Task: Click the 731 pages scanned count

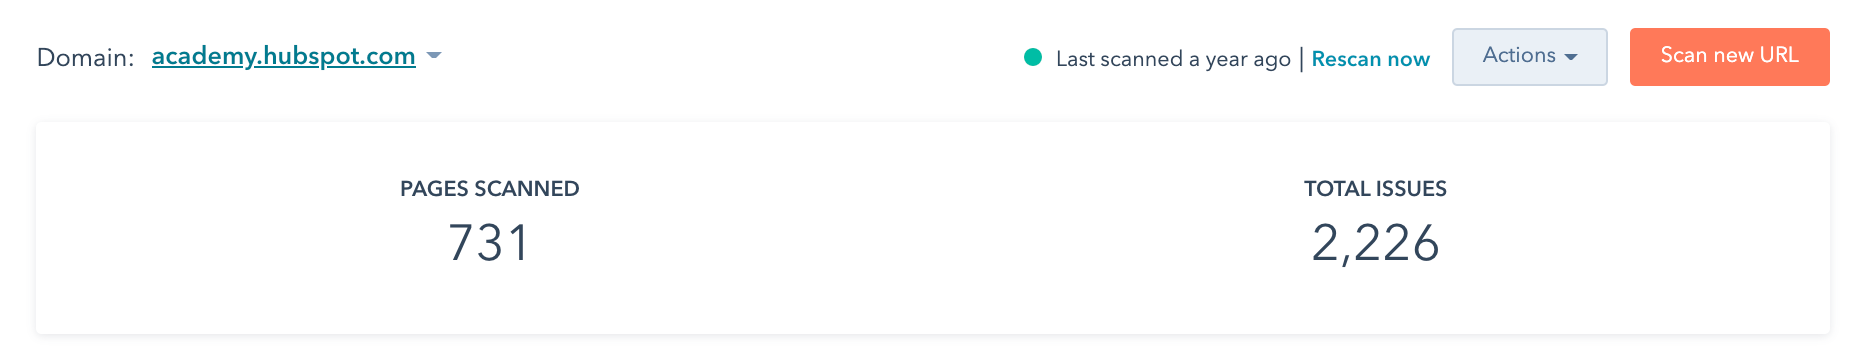Action: click(x=488, y=243)
